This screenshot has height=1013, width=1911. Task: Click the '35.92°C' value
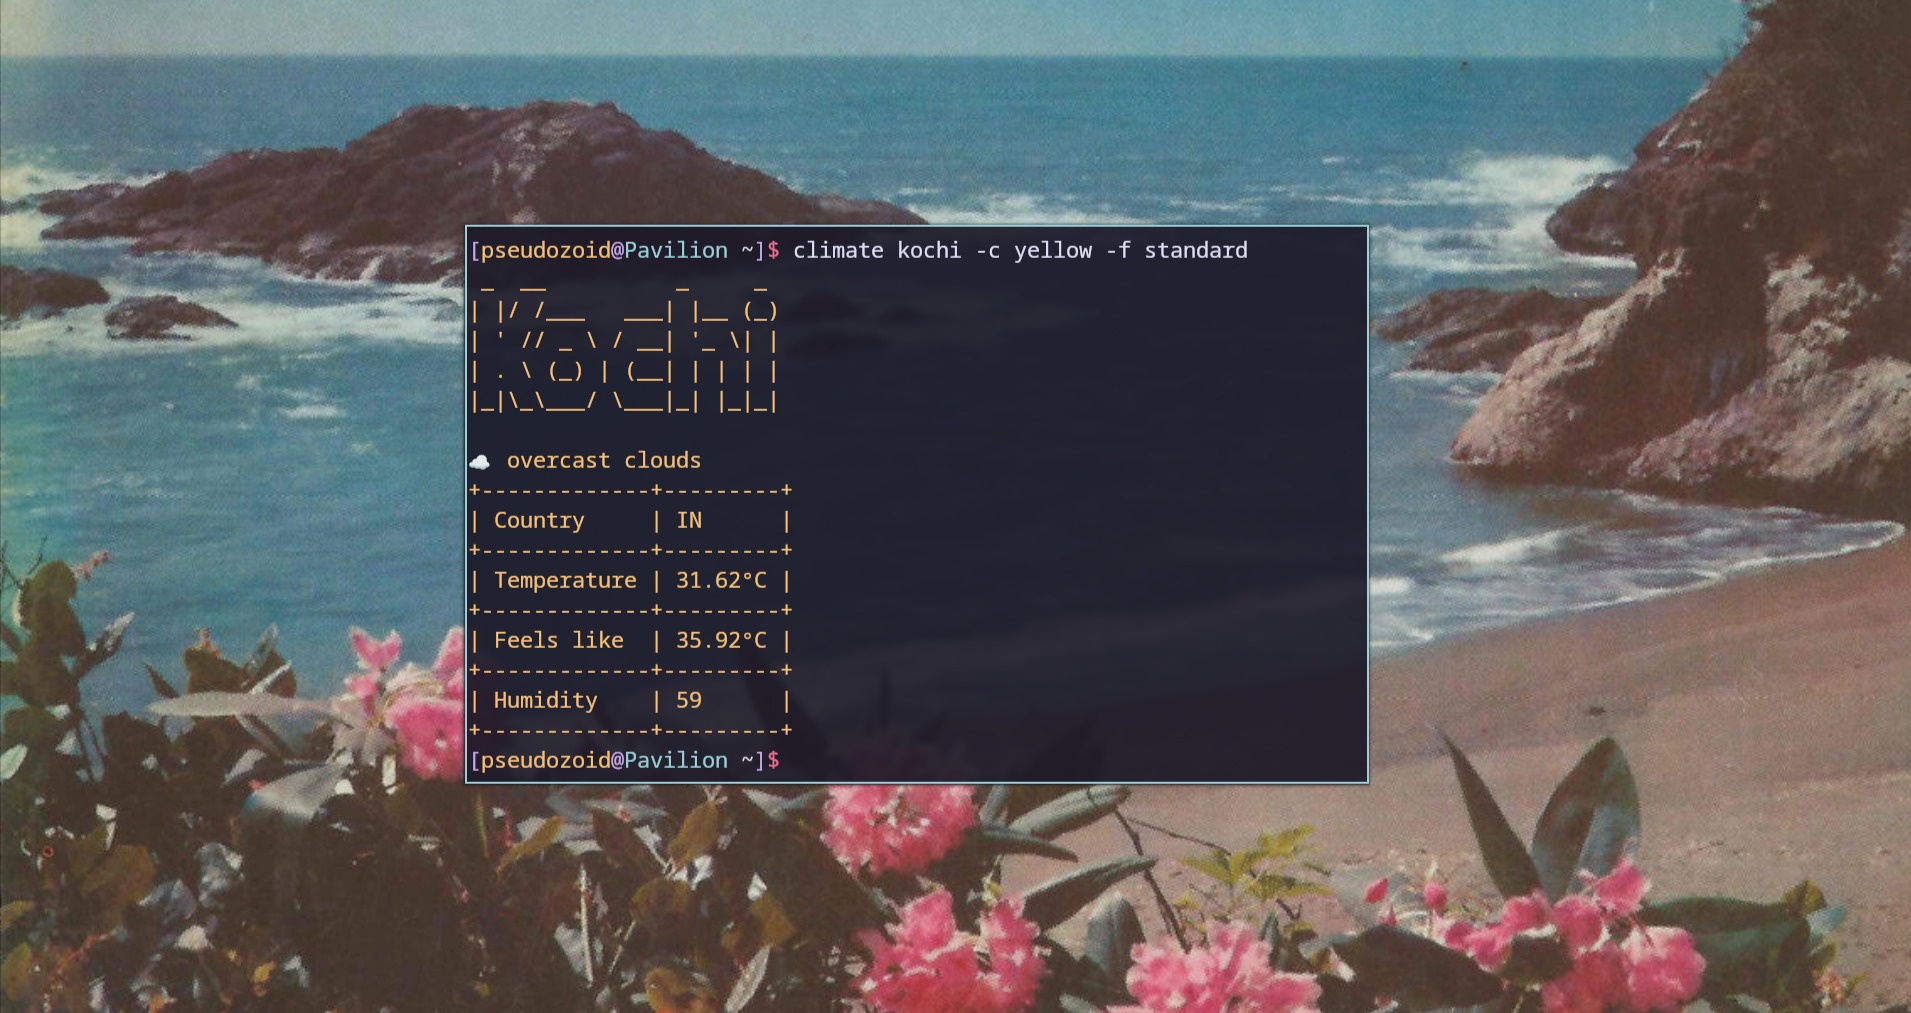click(721, 640)
